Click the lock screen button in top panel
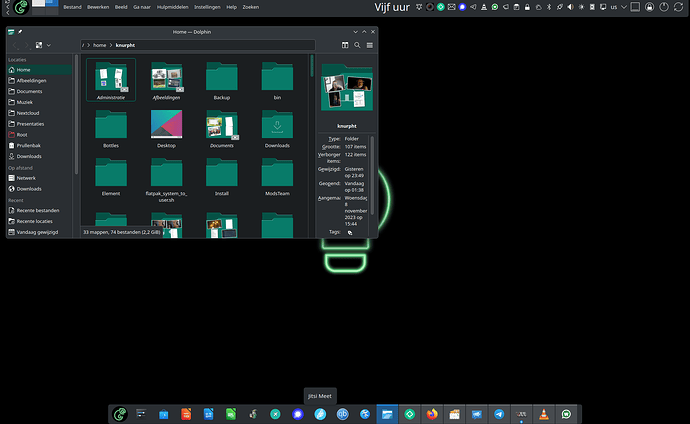The image size is (690, 424). pos(650,7)
